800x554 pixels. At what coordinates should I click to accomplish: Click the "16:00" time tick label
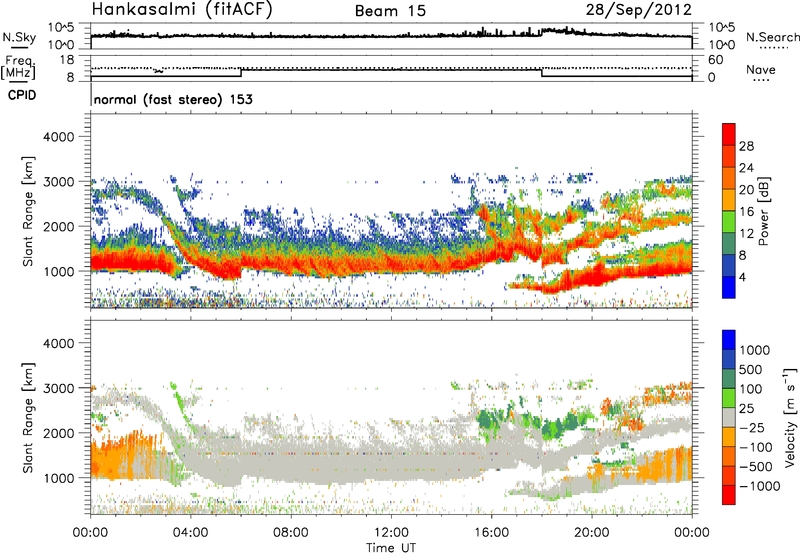pyautogui.click(x=491, y=533)
